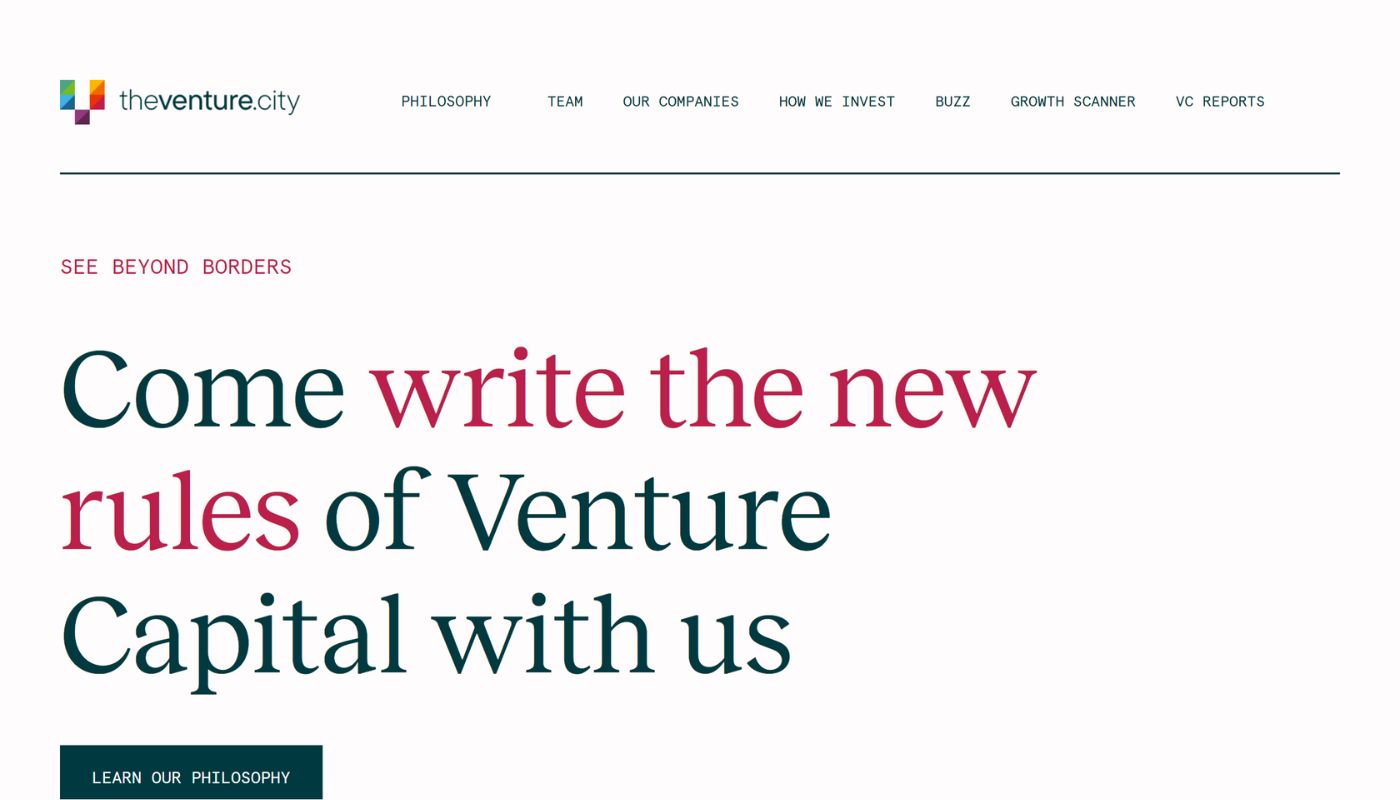Open the homepage via the logo
The width and height of the screenshot is (1400, 800).
coord(180,100)
